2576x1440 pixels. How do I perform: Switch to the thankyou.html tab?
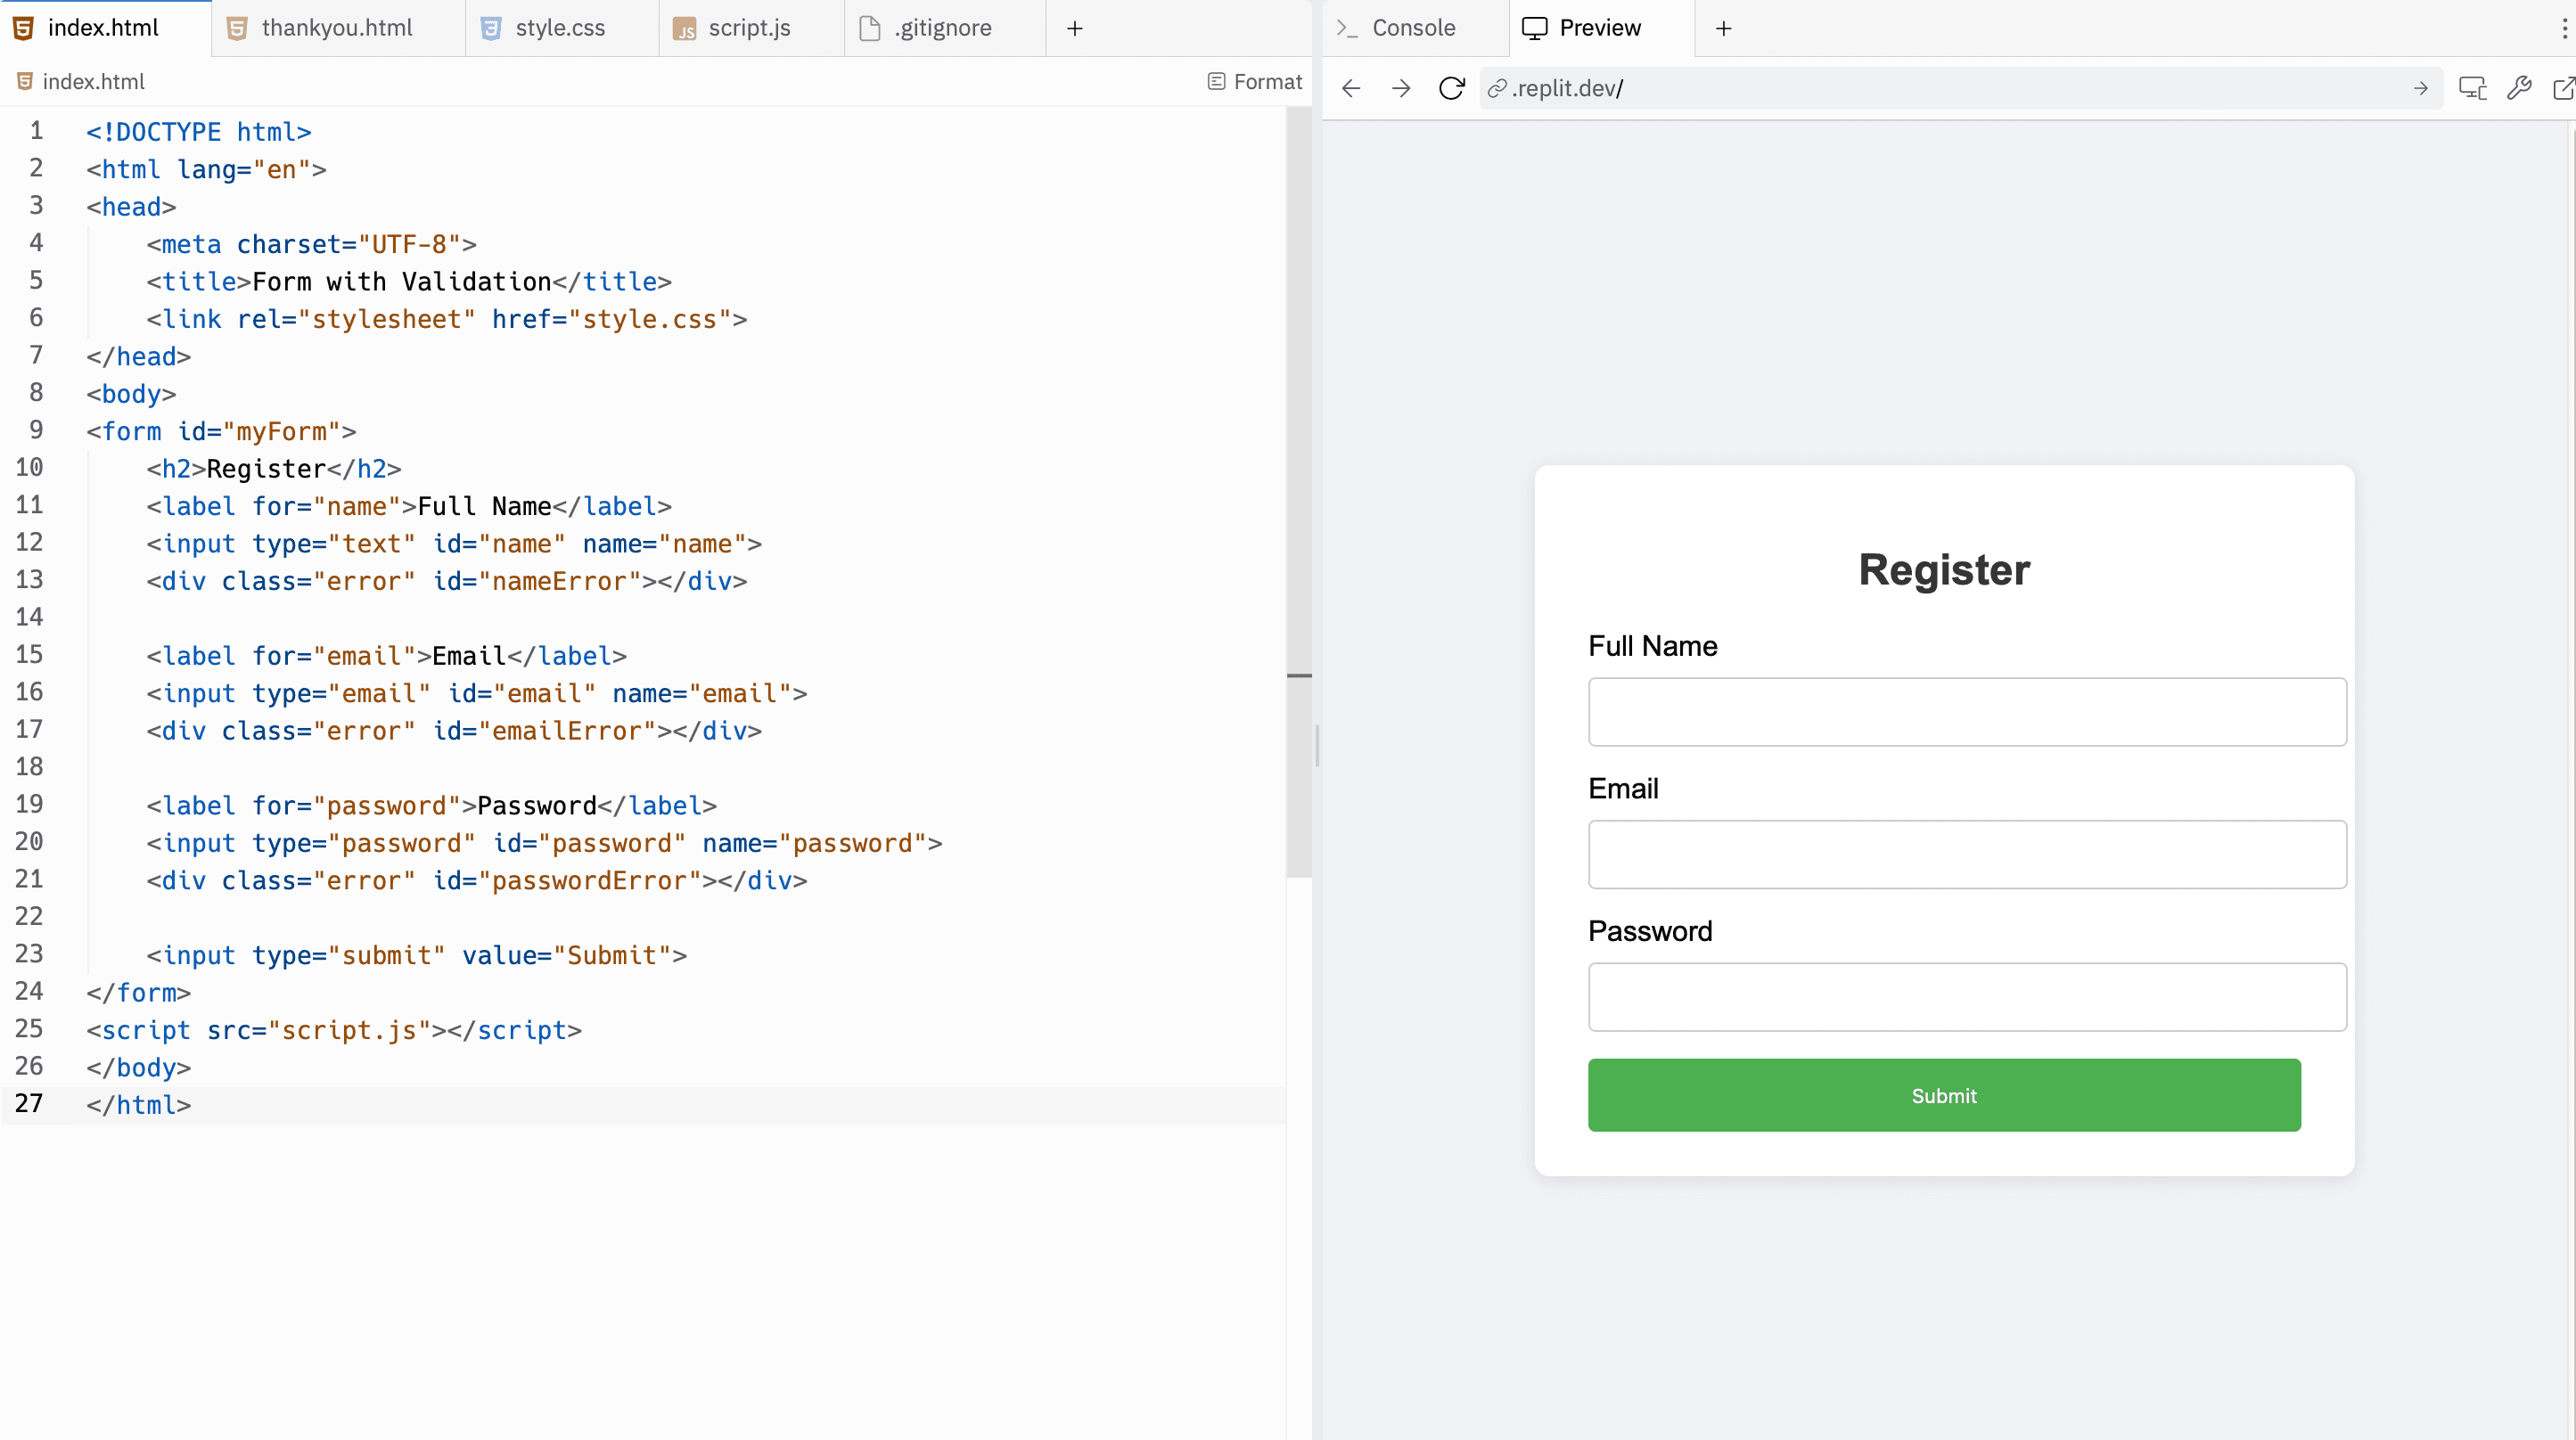(x=337, y=28)
